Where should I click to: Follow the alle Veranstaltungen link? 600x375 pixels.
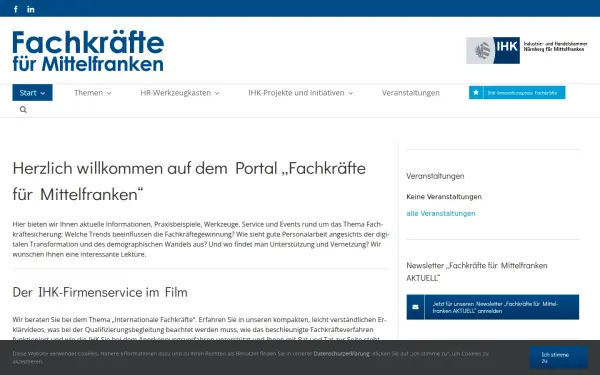click(x=441, y=214)
